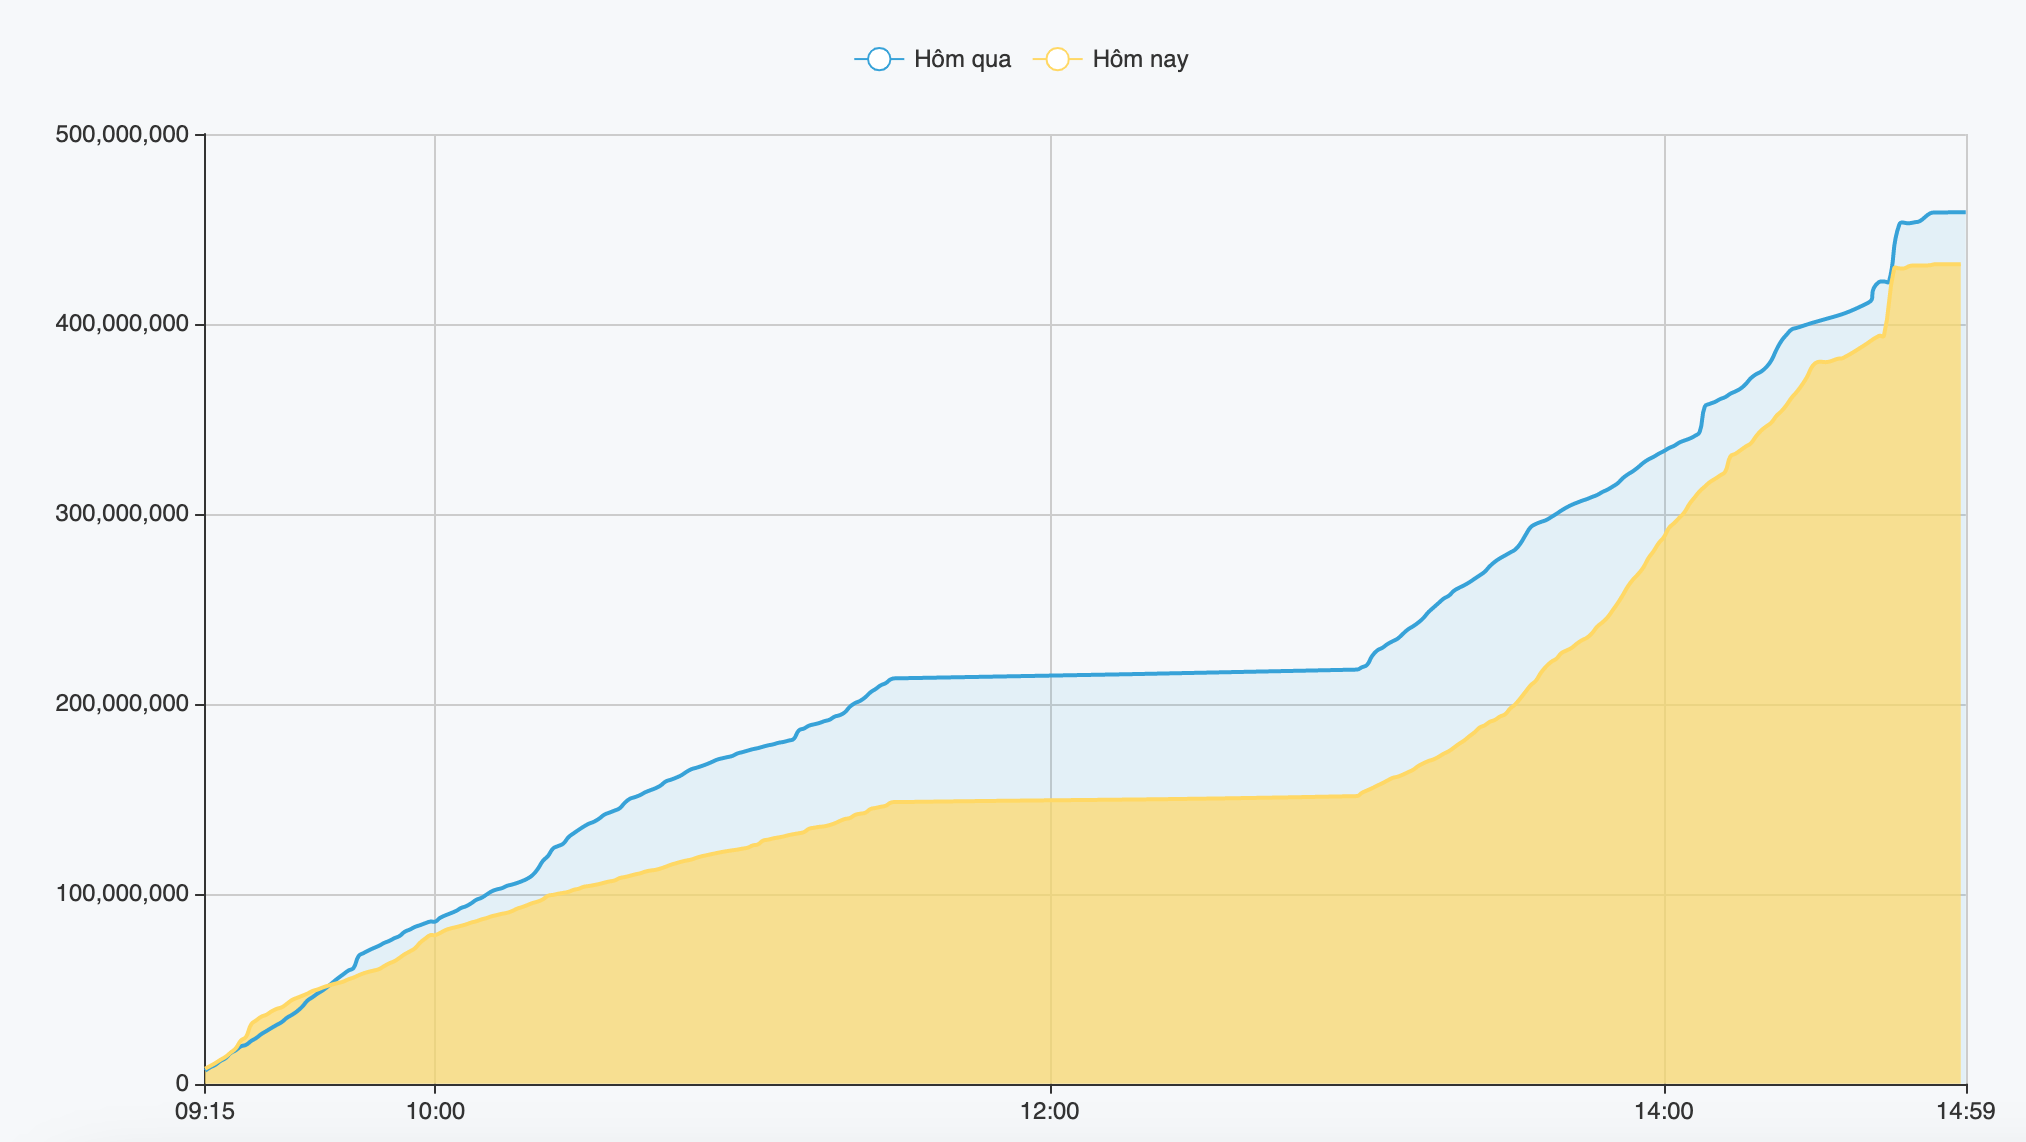Click the 400,000,000 y-axis label
The image size is (2026, 1142).
[x=122, y=324]
